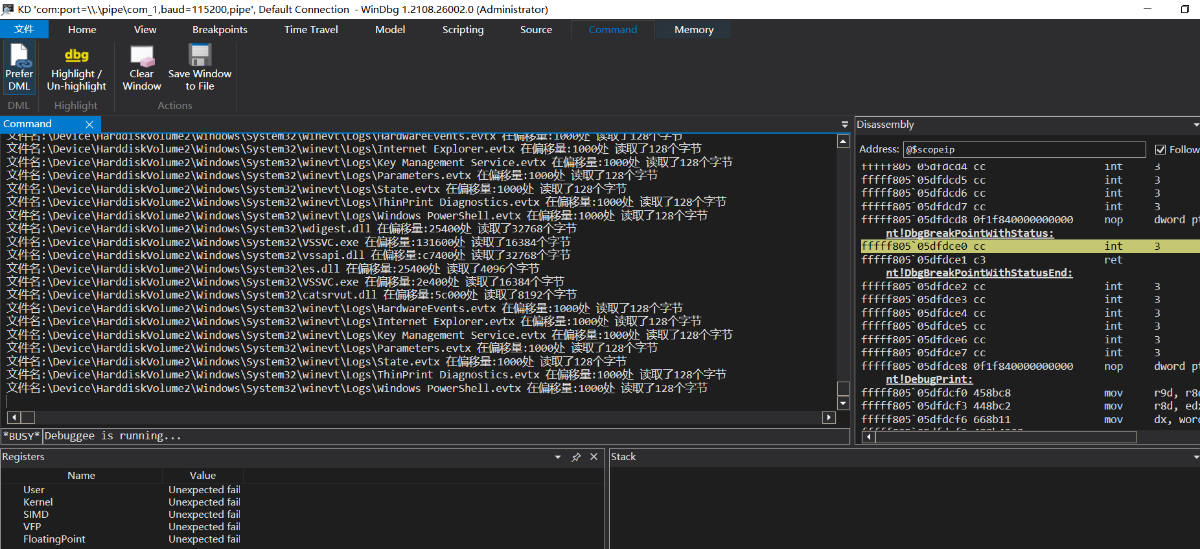Click the nt!DbgBreakPointWithStatusEnd: label

tap(978, 273)
